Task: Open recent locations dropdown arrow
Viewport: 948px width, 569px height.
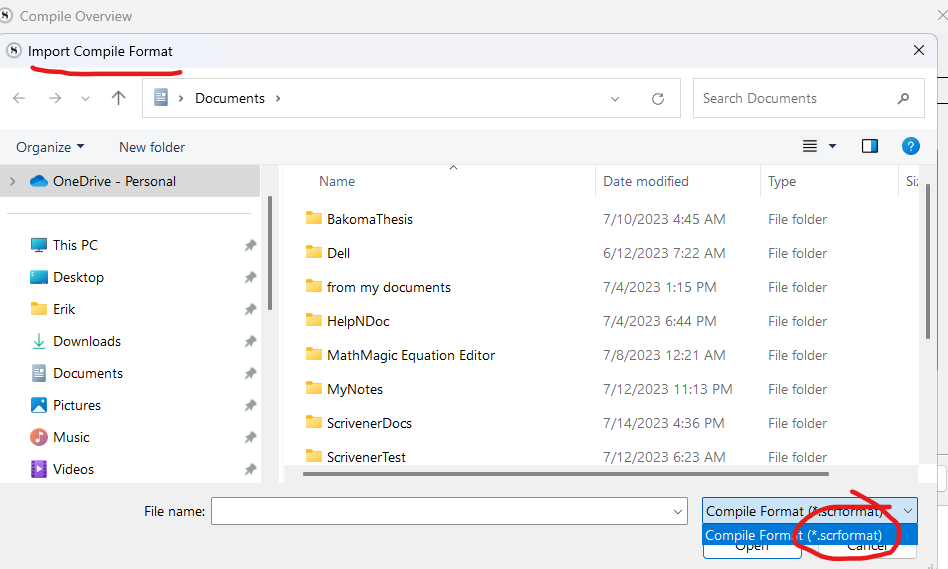Action: [85, 99]
